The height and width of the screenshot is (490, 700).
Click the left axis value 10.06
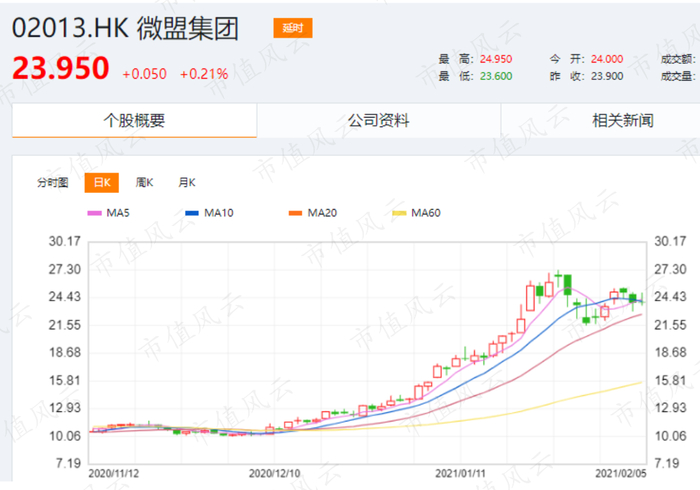(65, 436)
